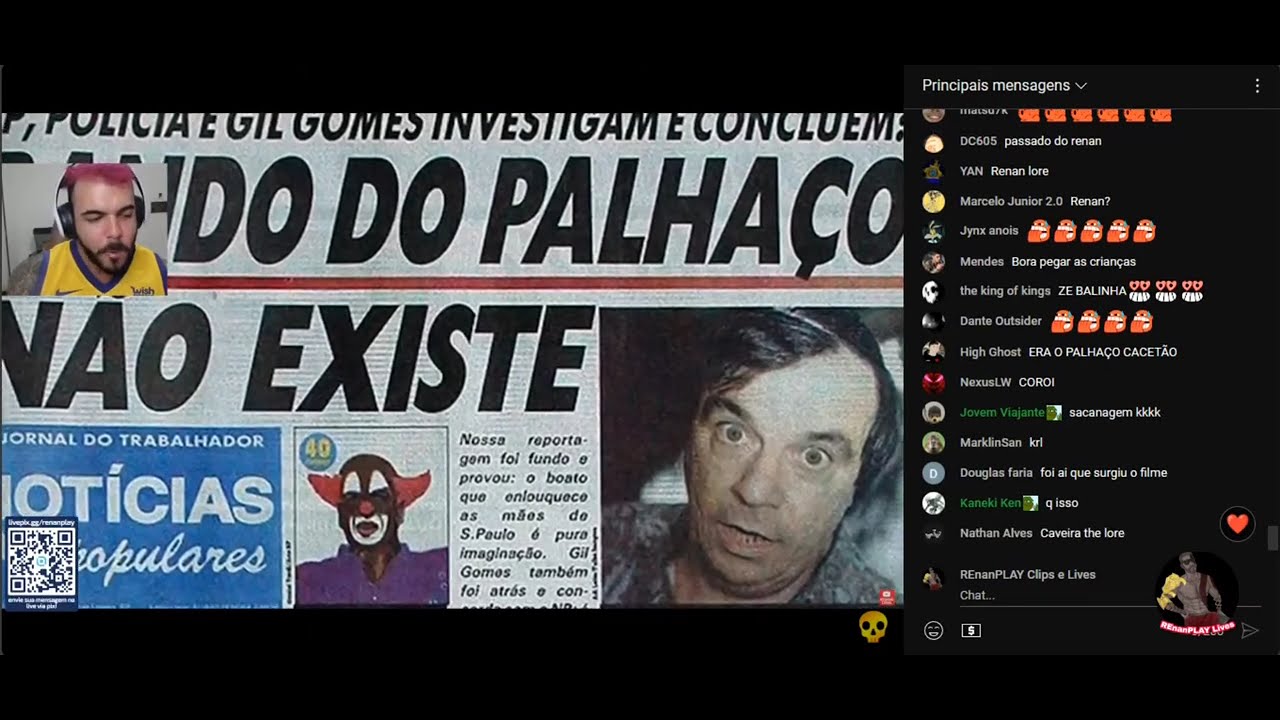Open Kaneki Ken's avatar
Image resolution: width=1280 pixels, height=720 pixels.
(933, 503)
